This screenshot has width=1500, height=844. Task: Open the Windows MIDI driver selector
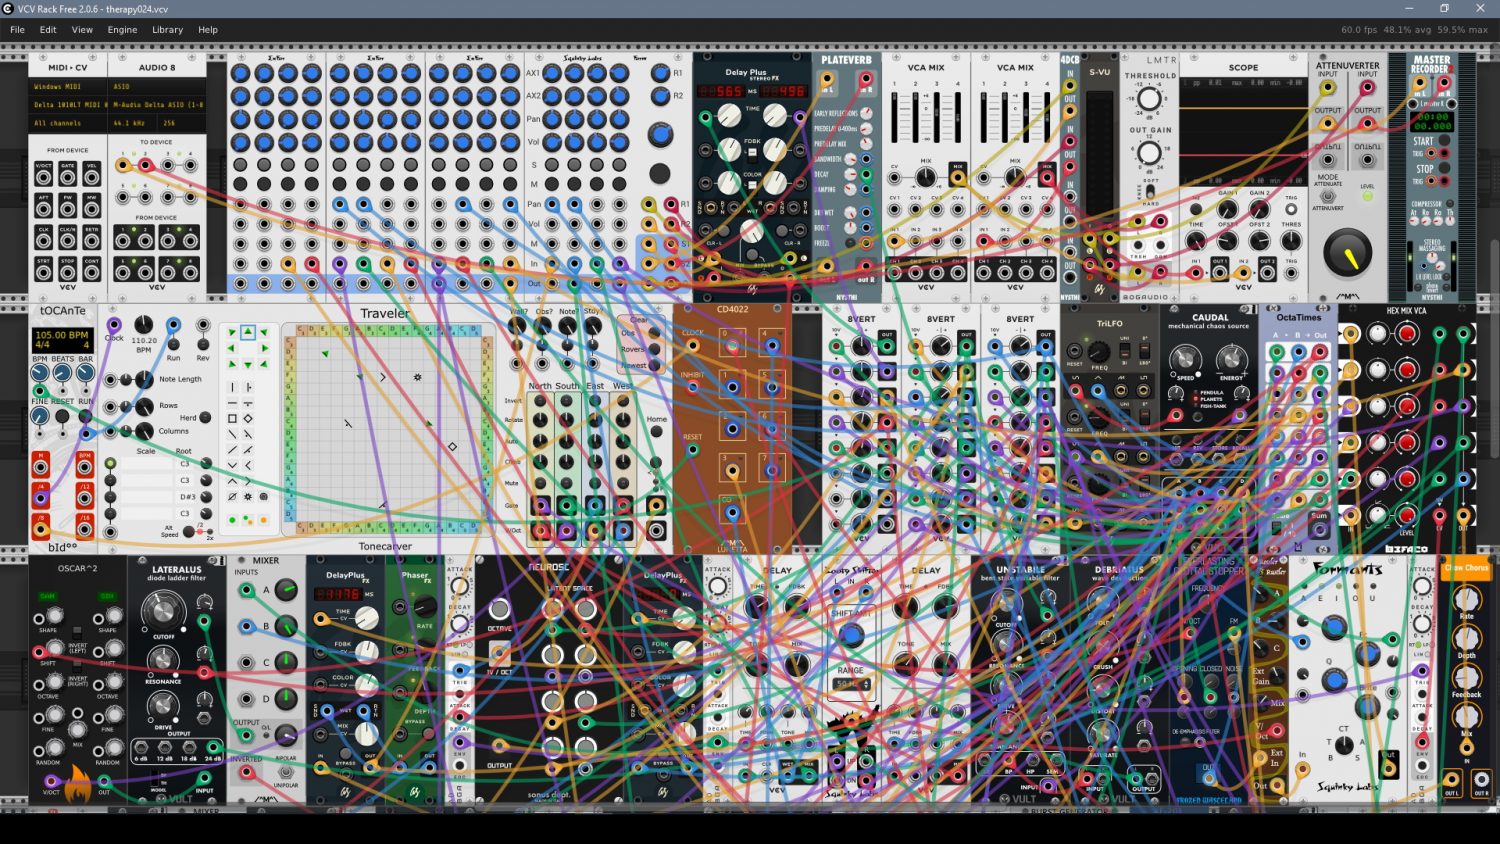point(67,87)
